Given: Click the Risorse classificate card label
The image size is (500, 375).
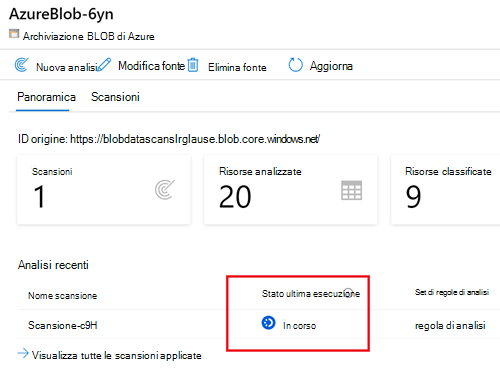Looking at the screenshot, I should 448,171.
